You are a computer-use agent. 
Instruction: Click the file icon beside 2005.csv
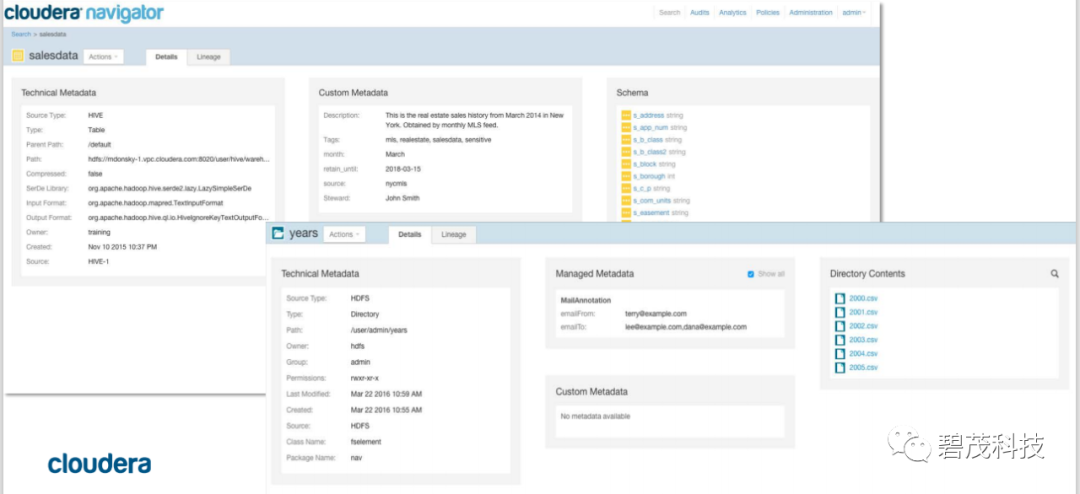point(839,367)
